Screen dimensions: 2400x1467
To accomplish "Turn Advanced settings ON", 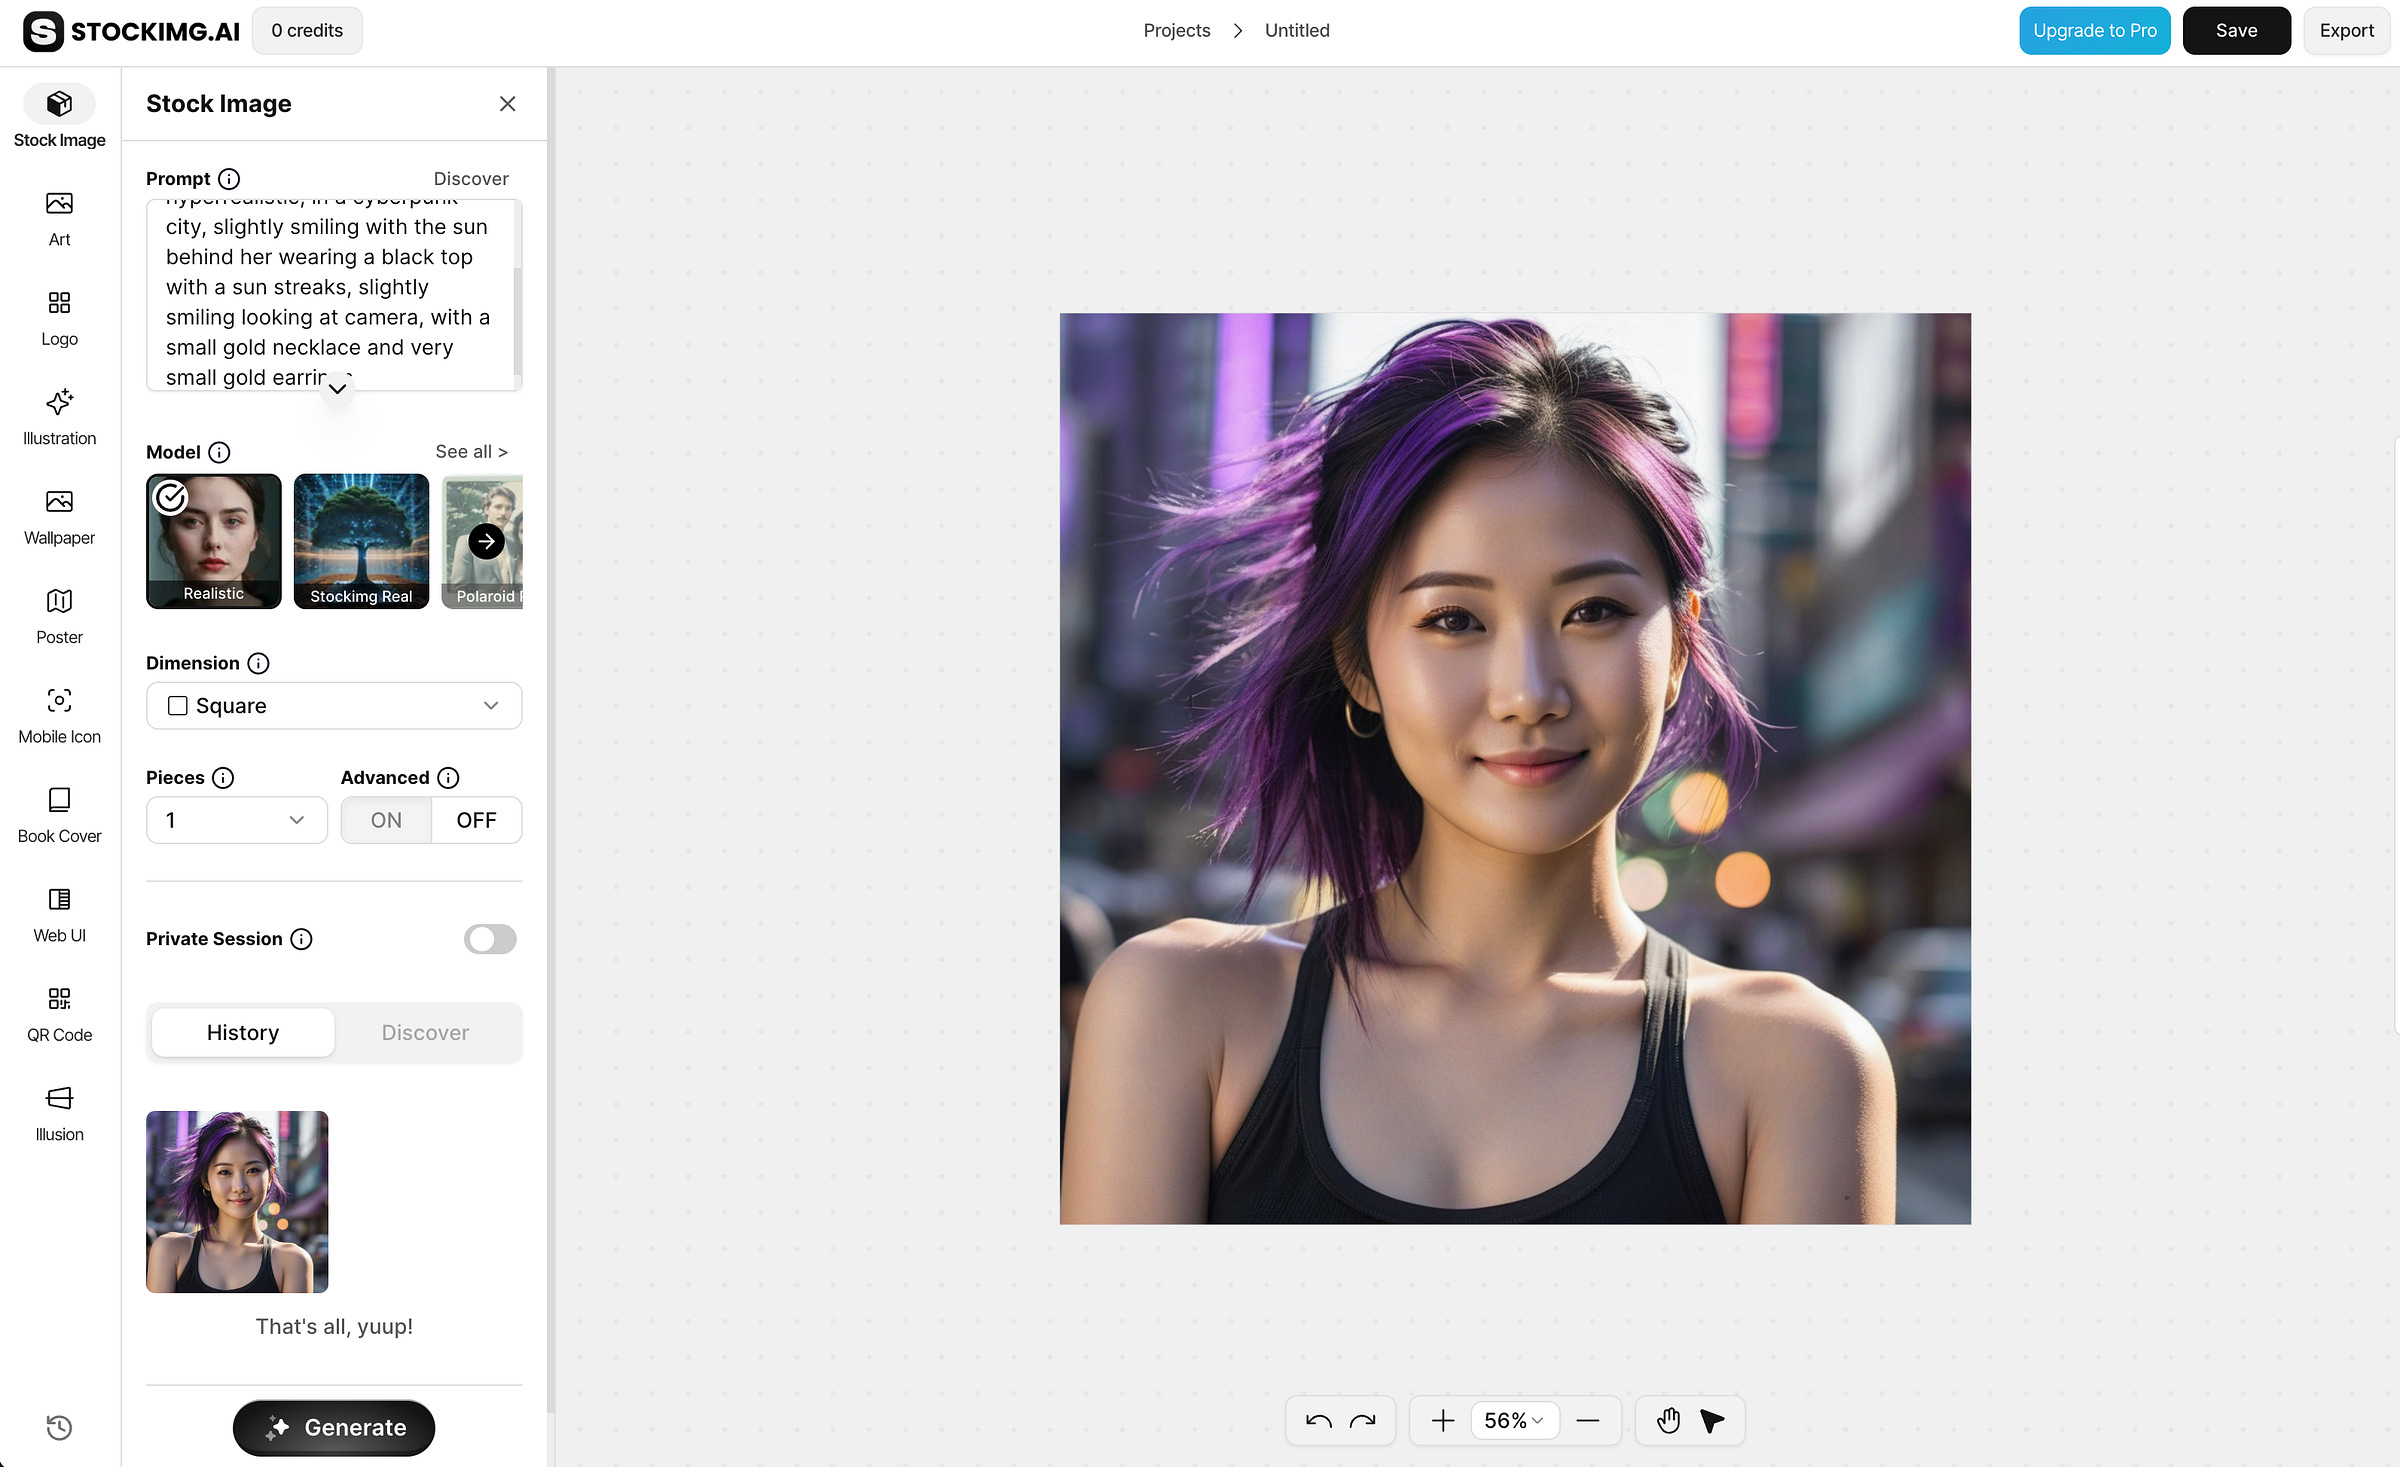I will [x=386, y=820].
